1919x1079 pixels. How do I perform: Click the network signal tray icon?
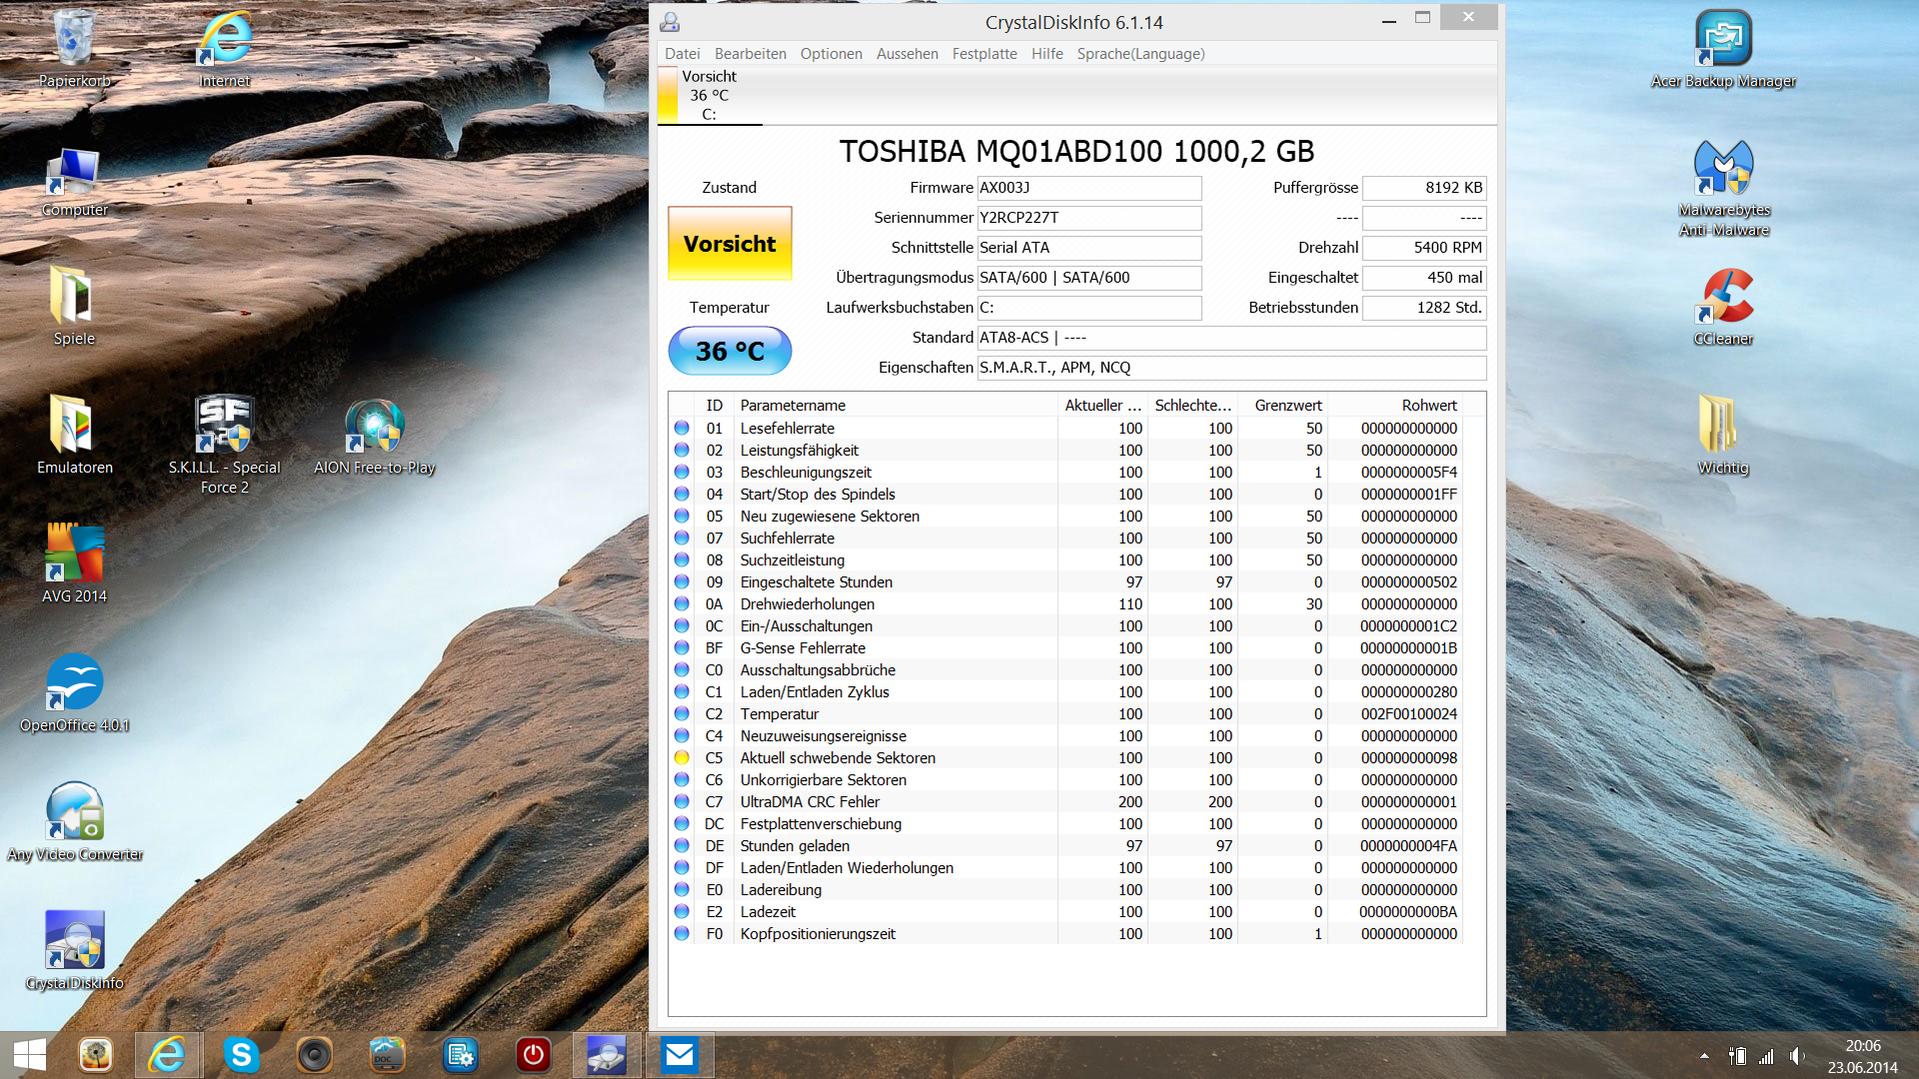coord(1767,1056)
